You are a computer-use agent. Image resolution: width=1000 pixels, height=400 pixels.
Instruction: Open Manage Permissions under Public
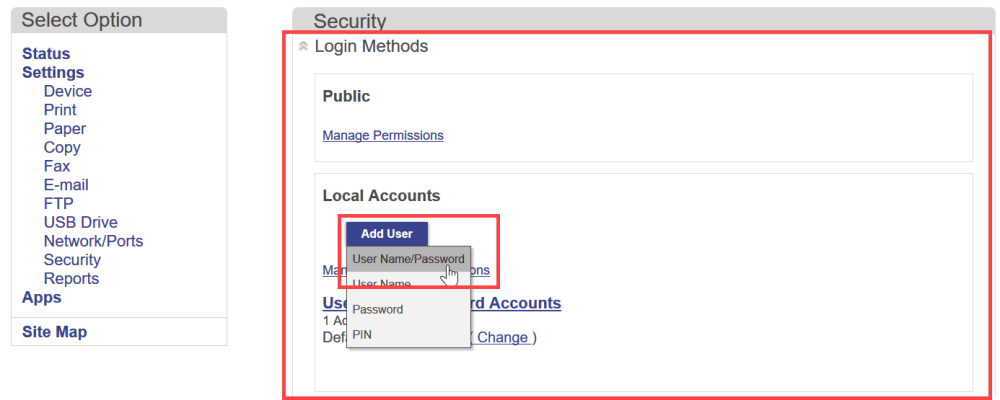pos(383,135)
